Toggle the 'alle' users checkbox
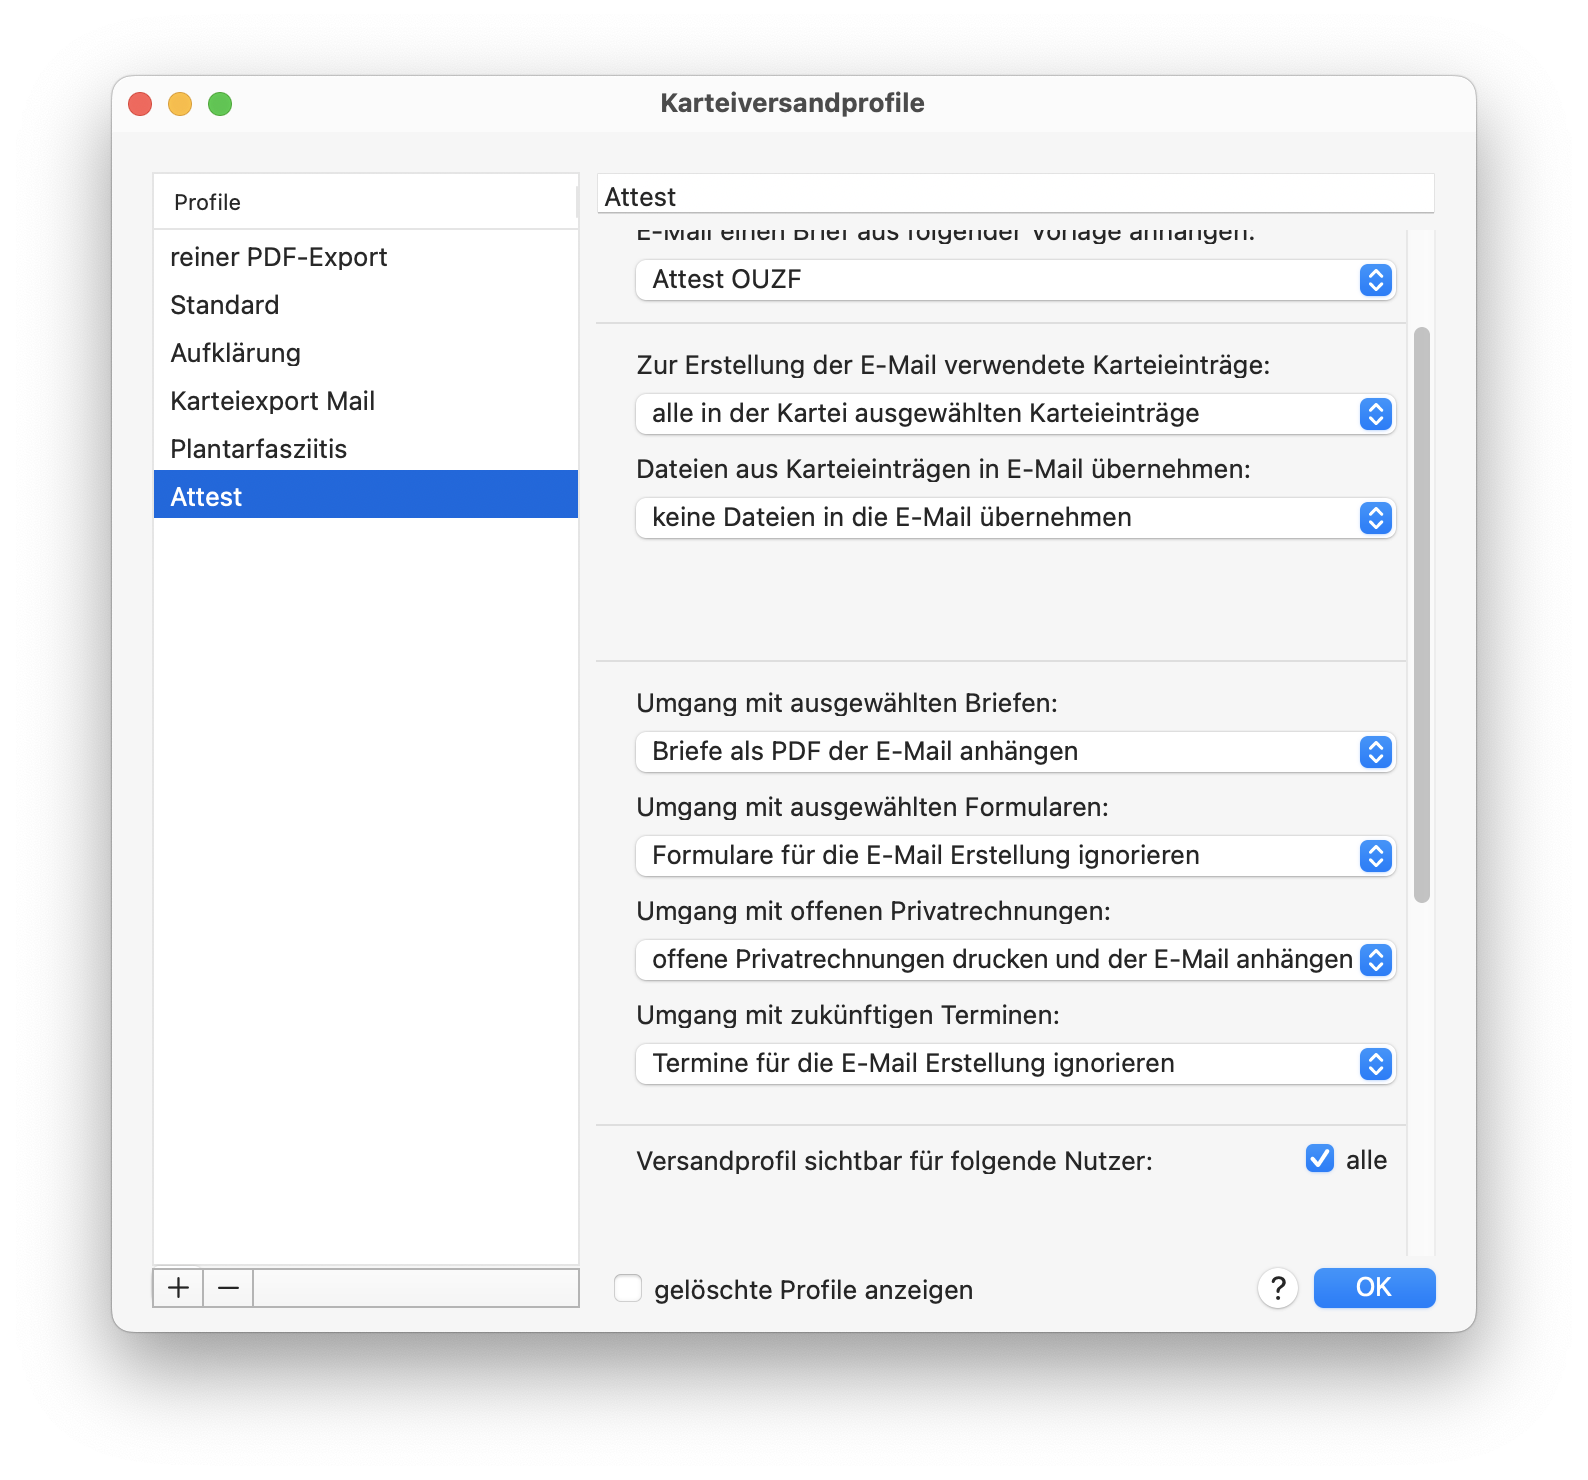 tap(1320, 1159)
